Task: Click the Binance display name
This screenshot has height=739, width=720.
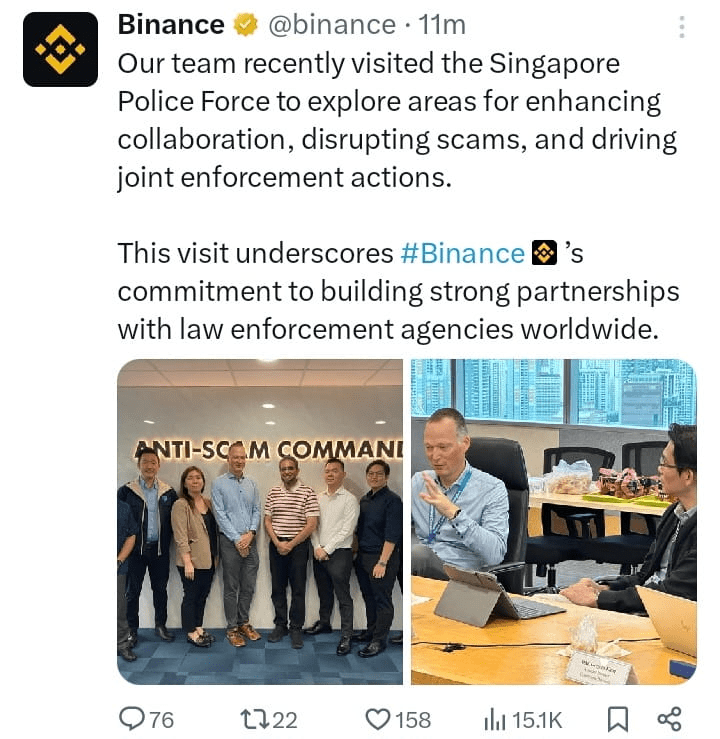Action: pos(171,25)
